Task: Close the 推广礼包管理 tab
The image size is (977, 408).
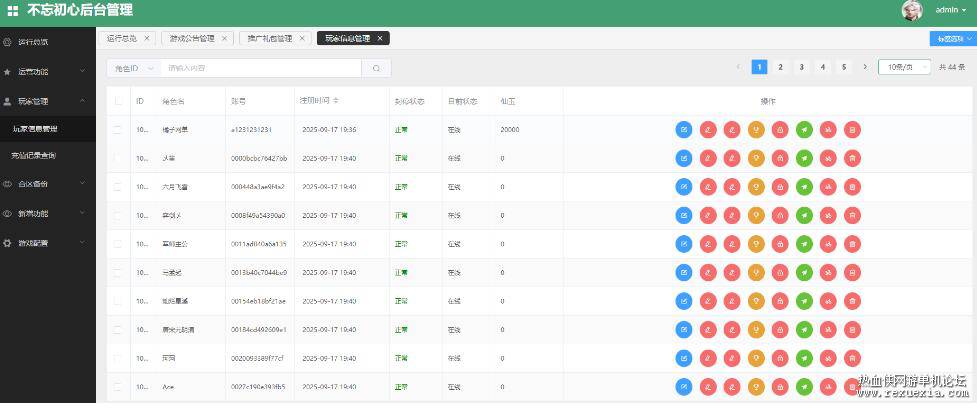Action: (302, 39)
